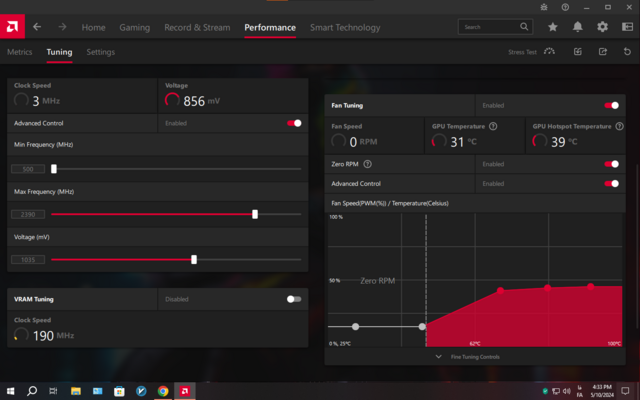The width and height of the screenshot is (640, 400).
Task: Disable GPU Advanced Control toggle
Action: coord(294,123)
